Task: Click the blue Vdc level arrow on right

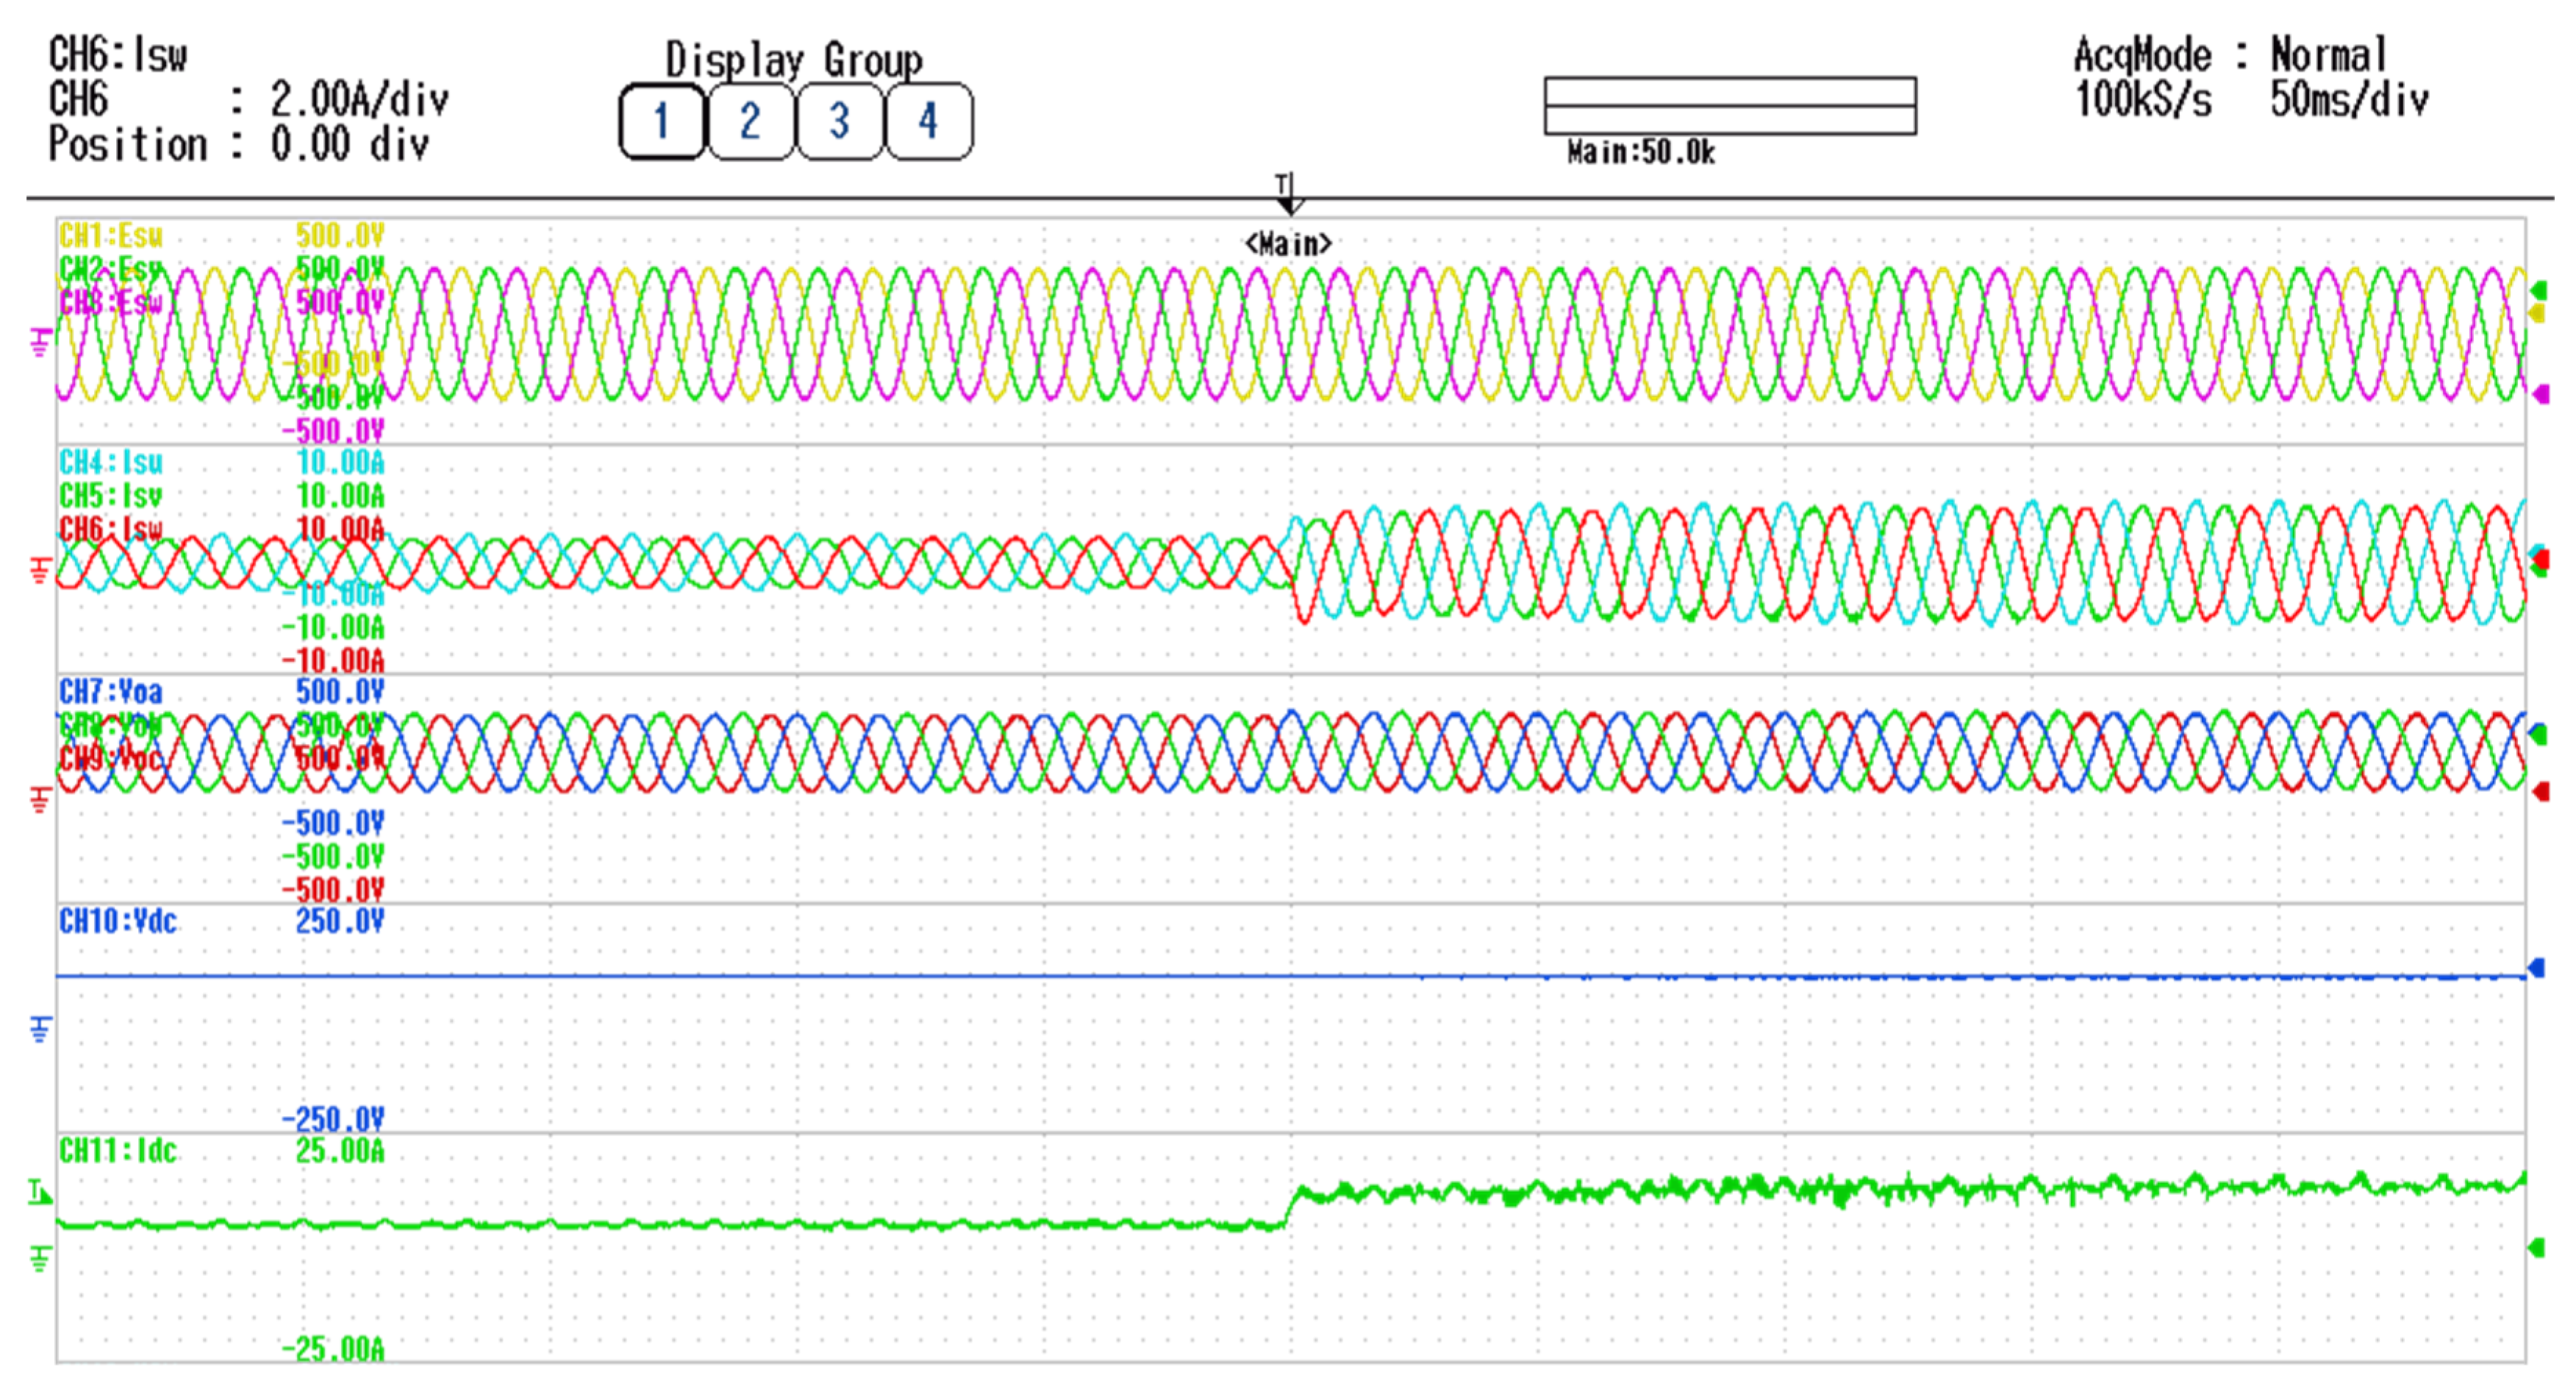Action: [x=2536, y=967]
